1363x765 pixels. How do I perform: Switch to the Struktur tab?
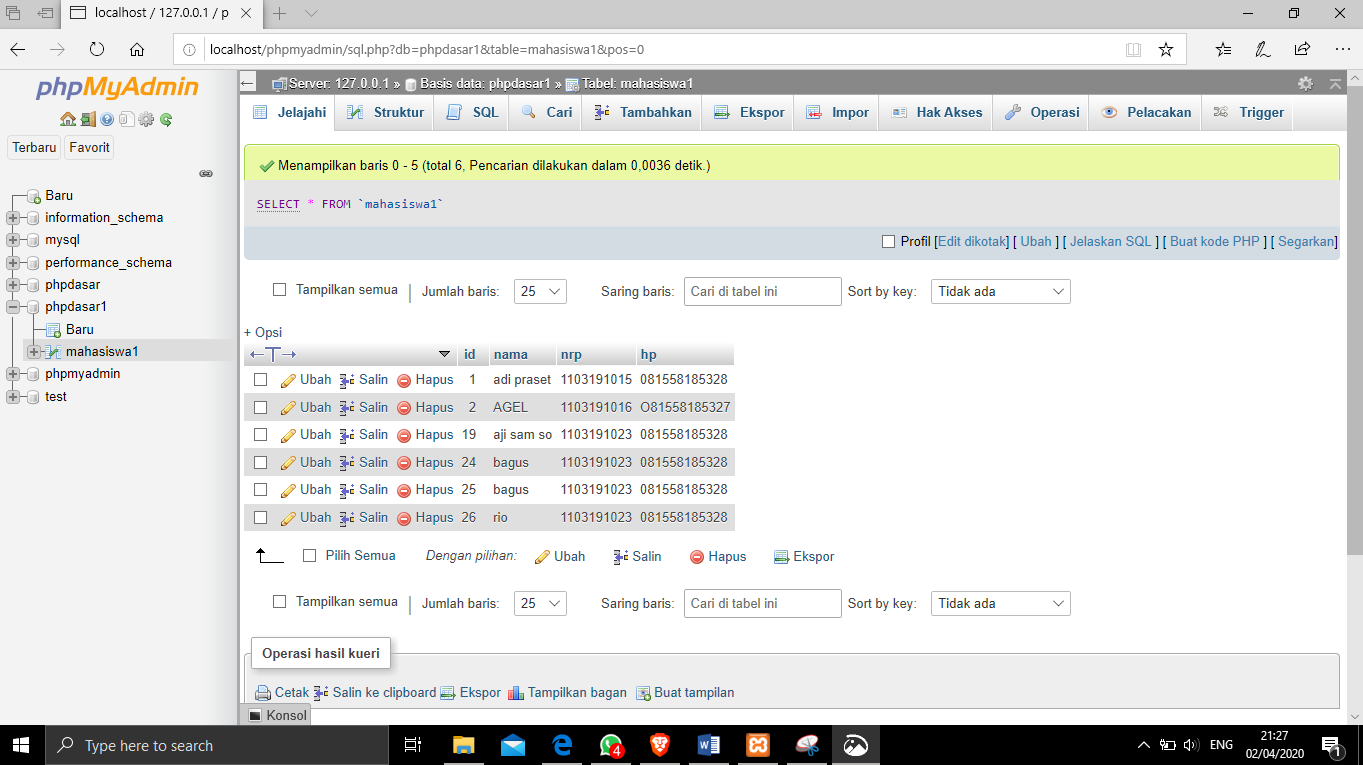[x=386, y=113]
